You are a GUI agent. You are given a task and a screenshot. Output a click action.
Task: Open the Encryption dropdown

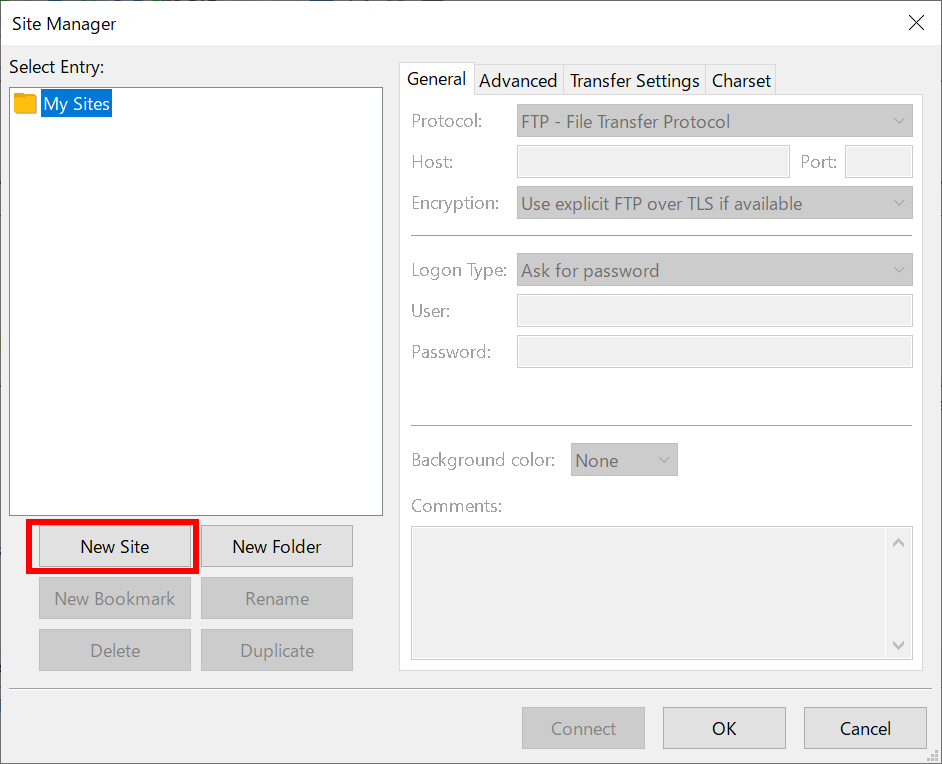(714, 203)
